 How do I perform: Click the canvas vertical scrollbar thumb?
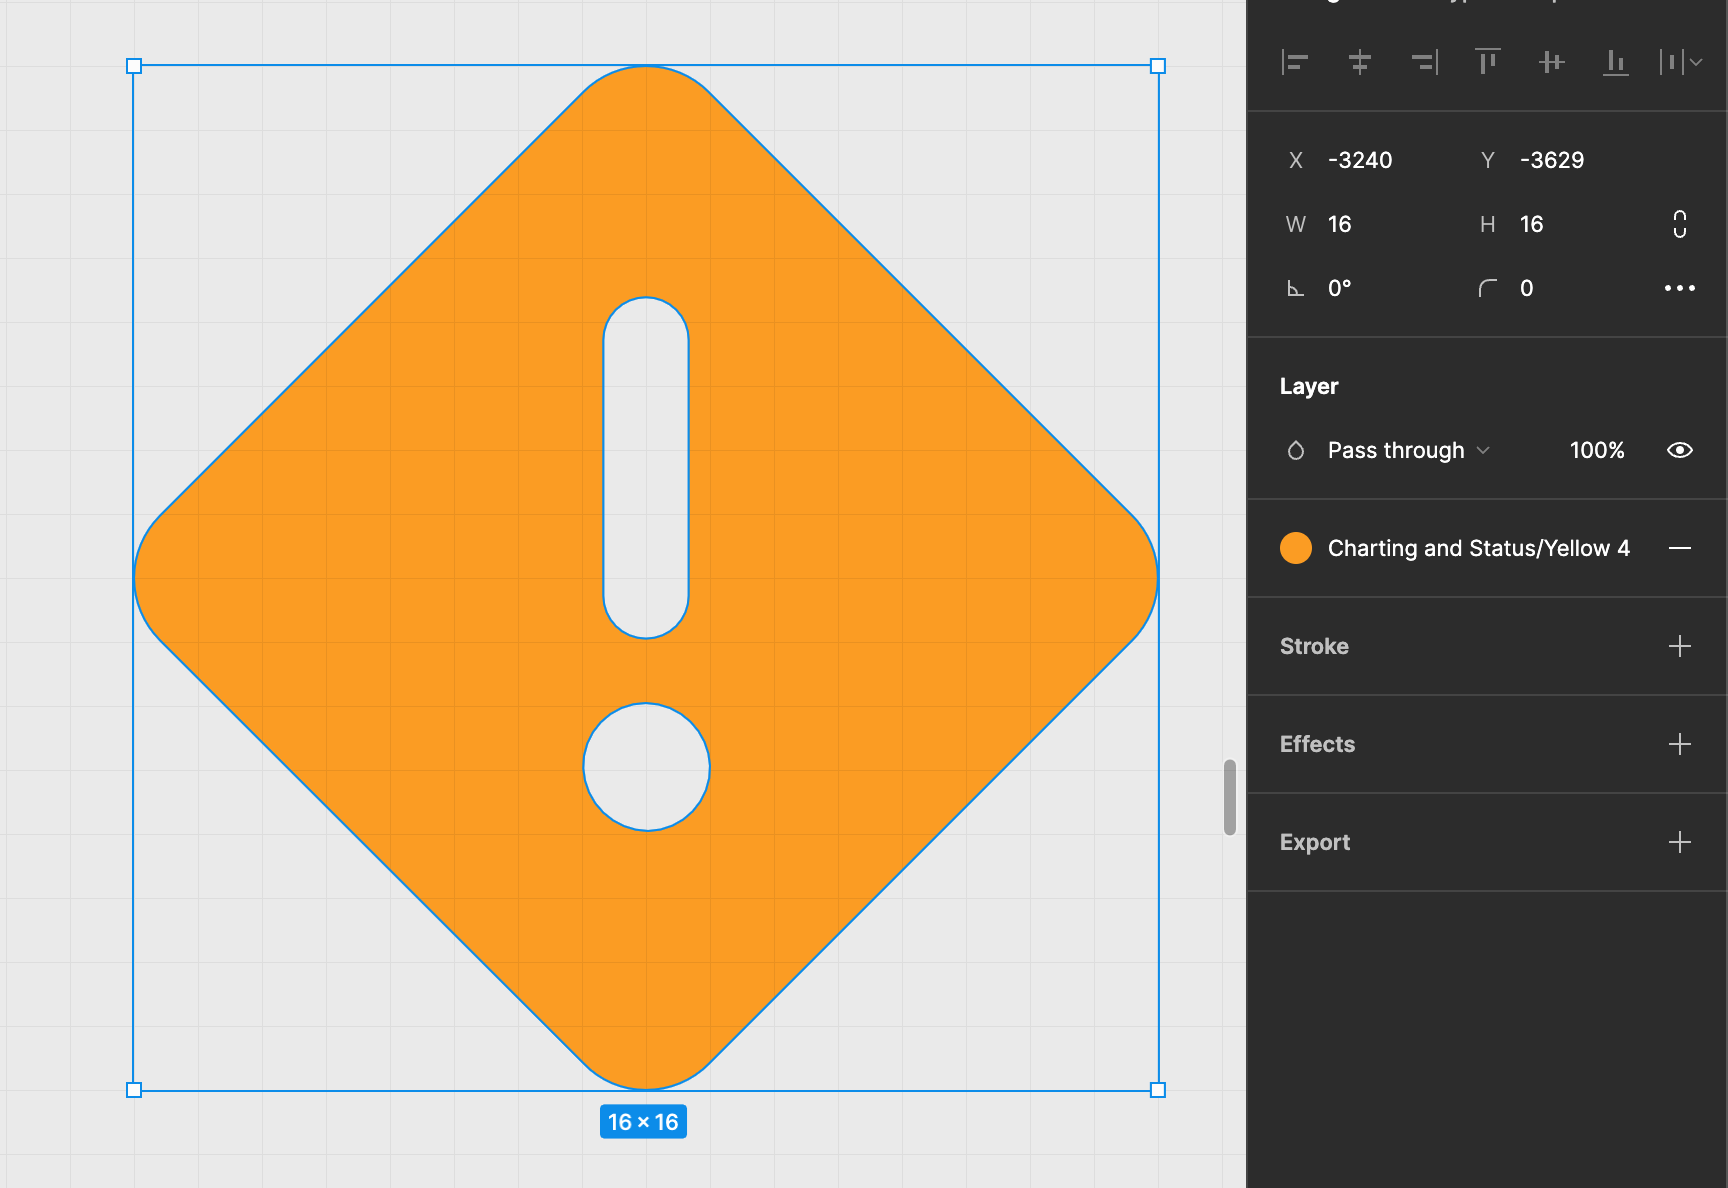1230,797
